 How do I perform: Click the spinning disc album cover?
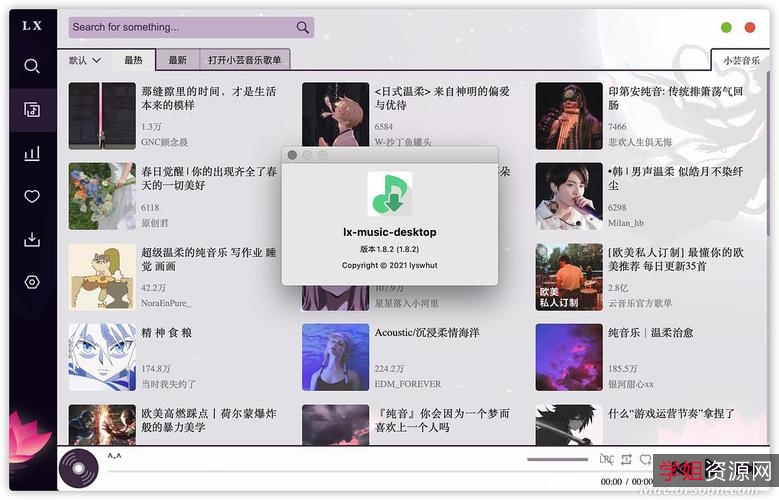[x=78, y=468]
